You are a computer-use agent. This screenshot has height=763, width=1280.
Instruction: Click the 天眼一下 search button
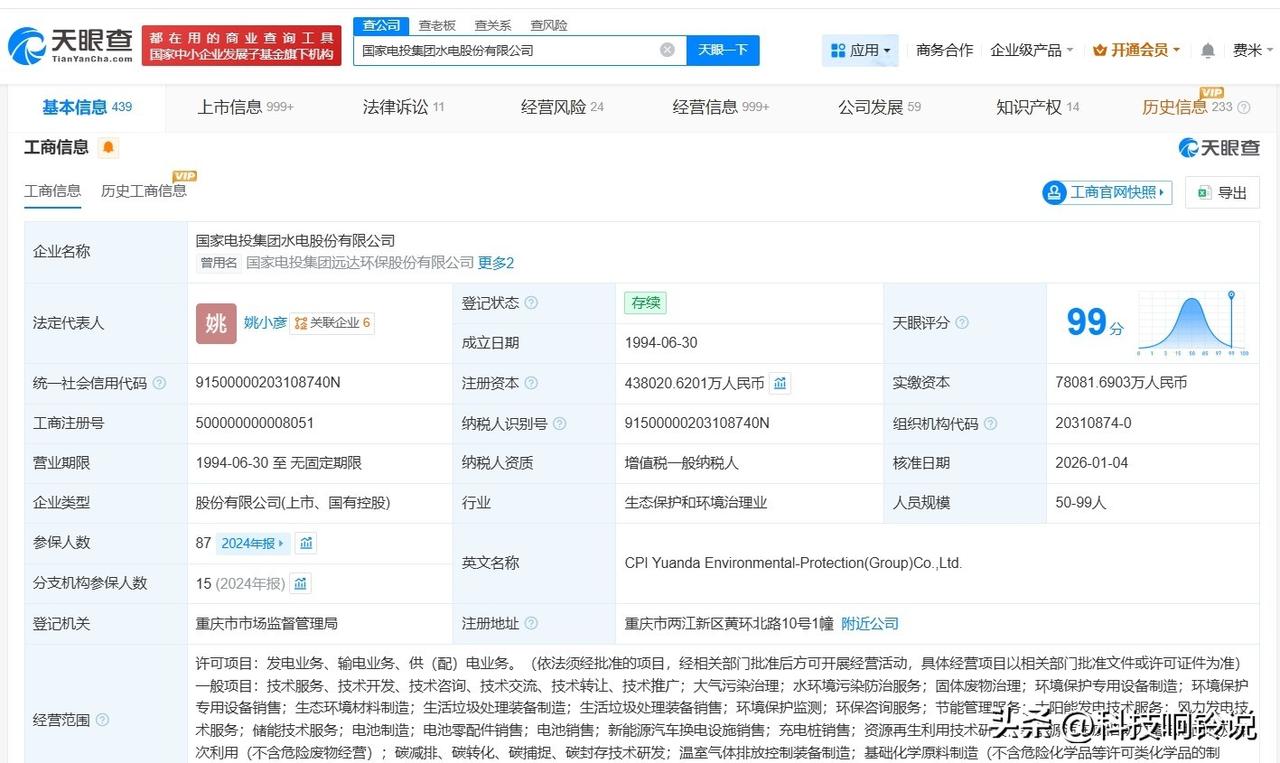click(723, 50)
